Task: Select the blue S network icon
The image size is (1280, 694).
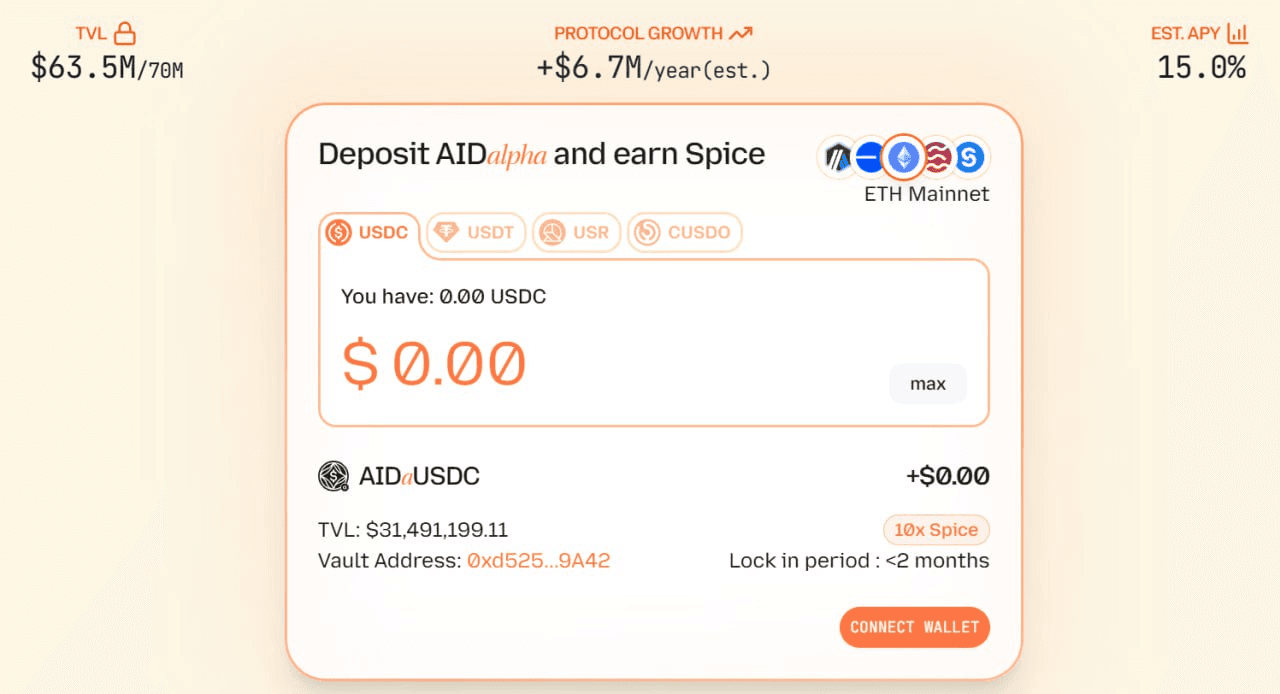Action: point(969,157)
